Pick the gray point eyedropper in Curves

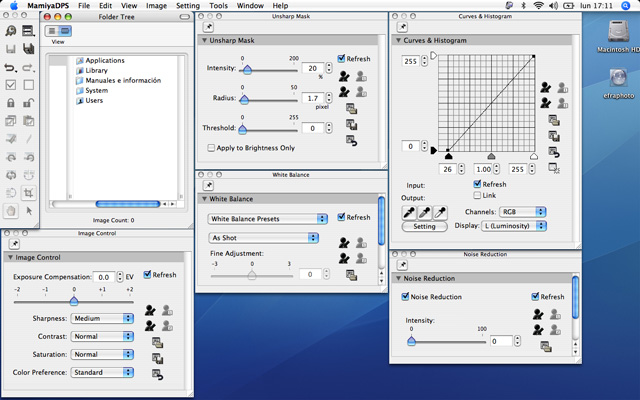tap(424, 212)
